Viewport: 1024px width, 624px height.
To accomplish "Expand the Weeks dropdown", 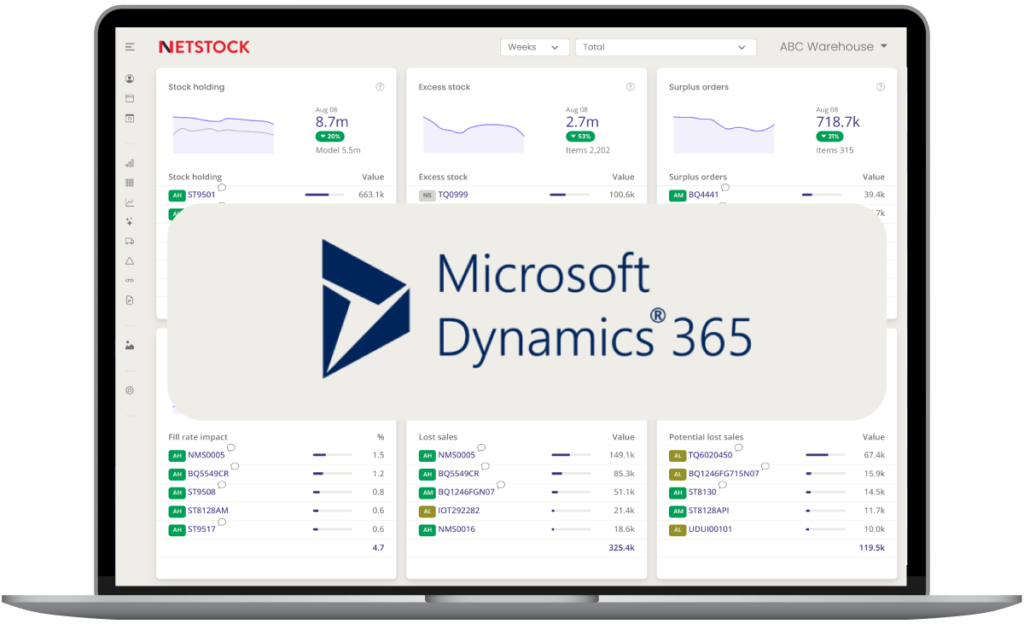I will 534,46.
